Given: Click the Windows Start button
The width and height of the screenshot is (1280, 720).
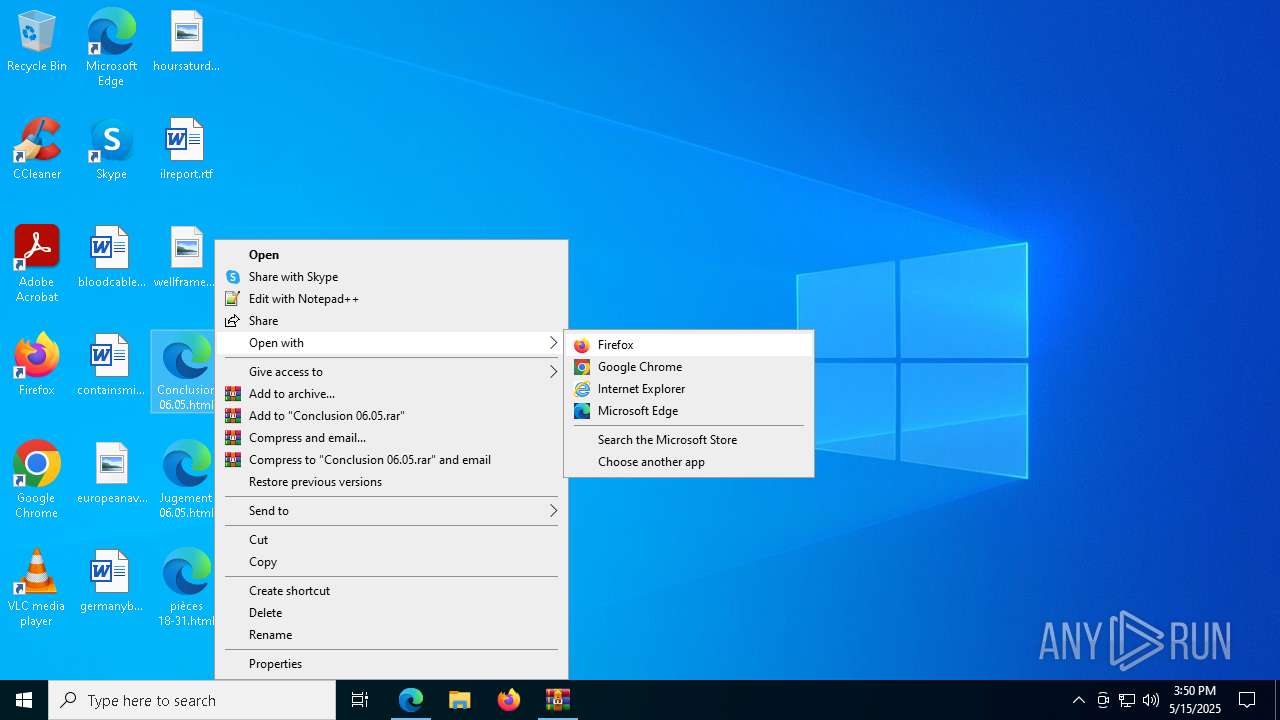Looking at the screenshot, I should pos(24,700).
